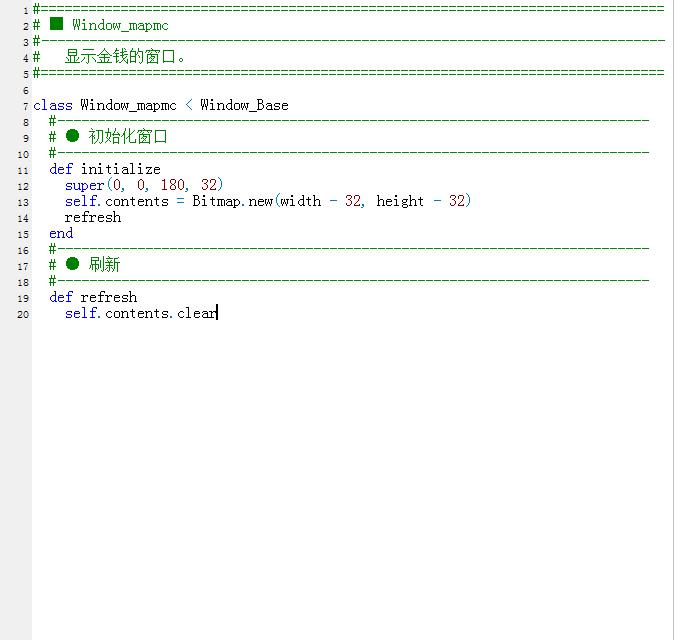The width and height of the screenshot is (685, 640).
Task: Click 'def refresh' on line 19
Action: tap(93, 297)
